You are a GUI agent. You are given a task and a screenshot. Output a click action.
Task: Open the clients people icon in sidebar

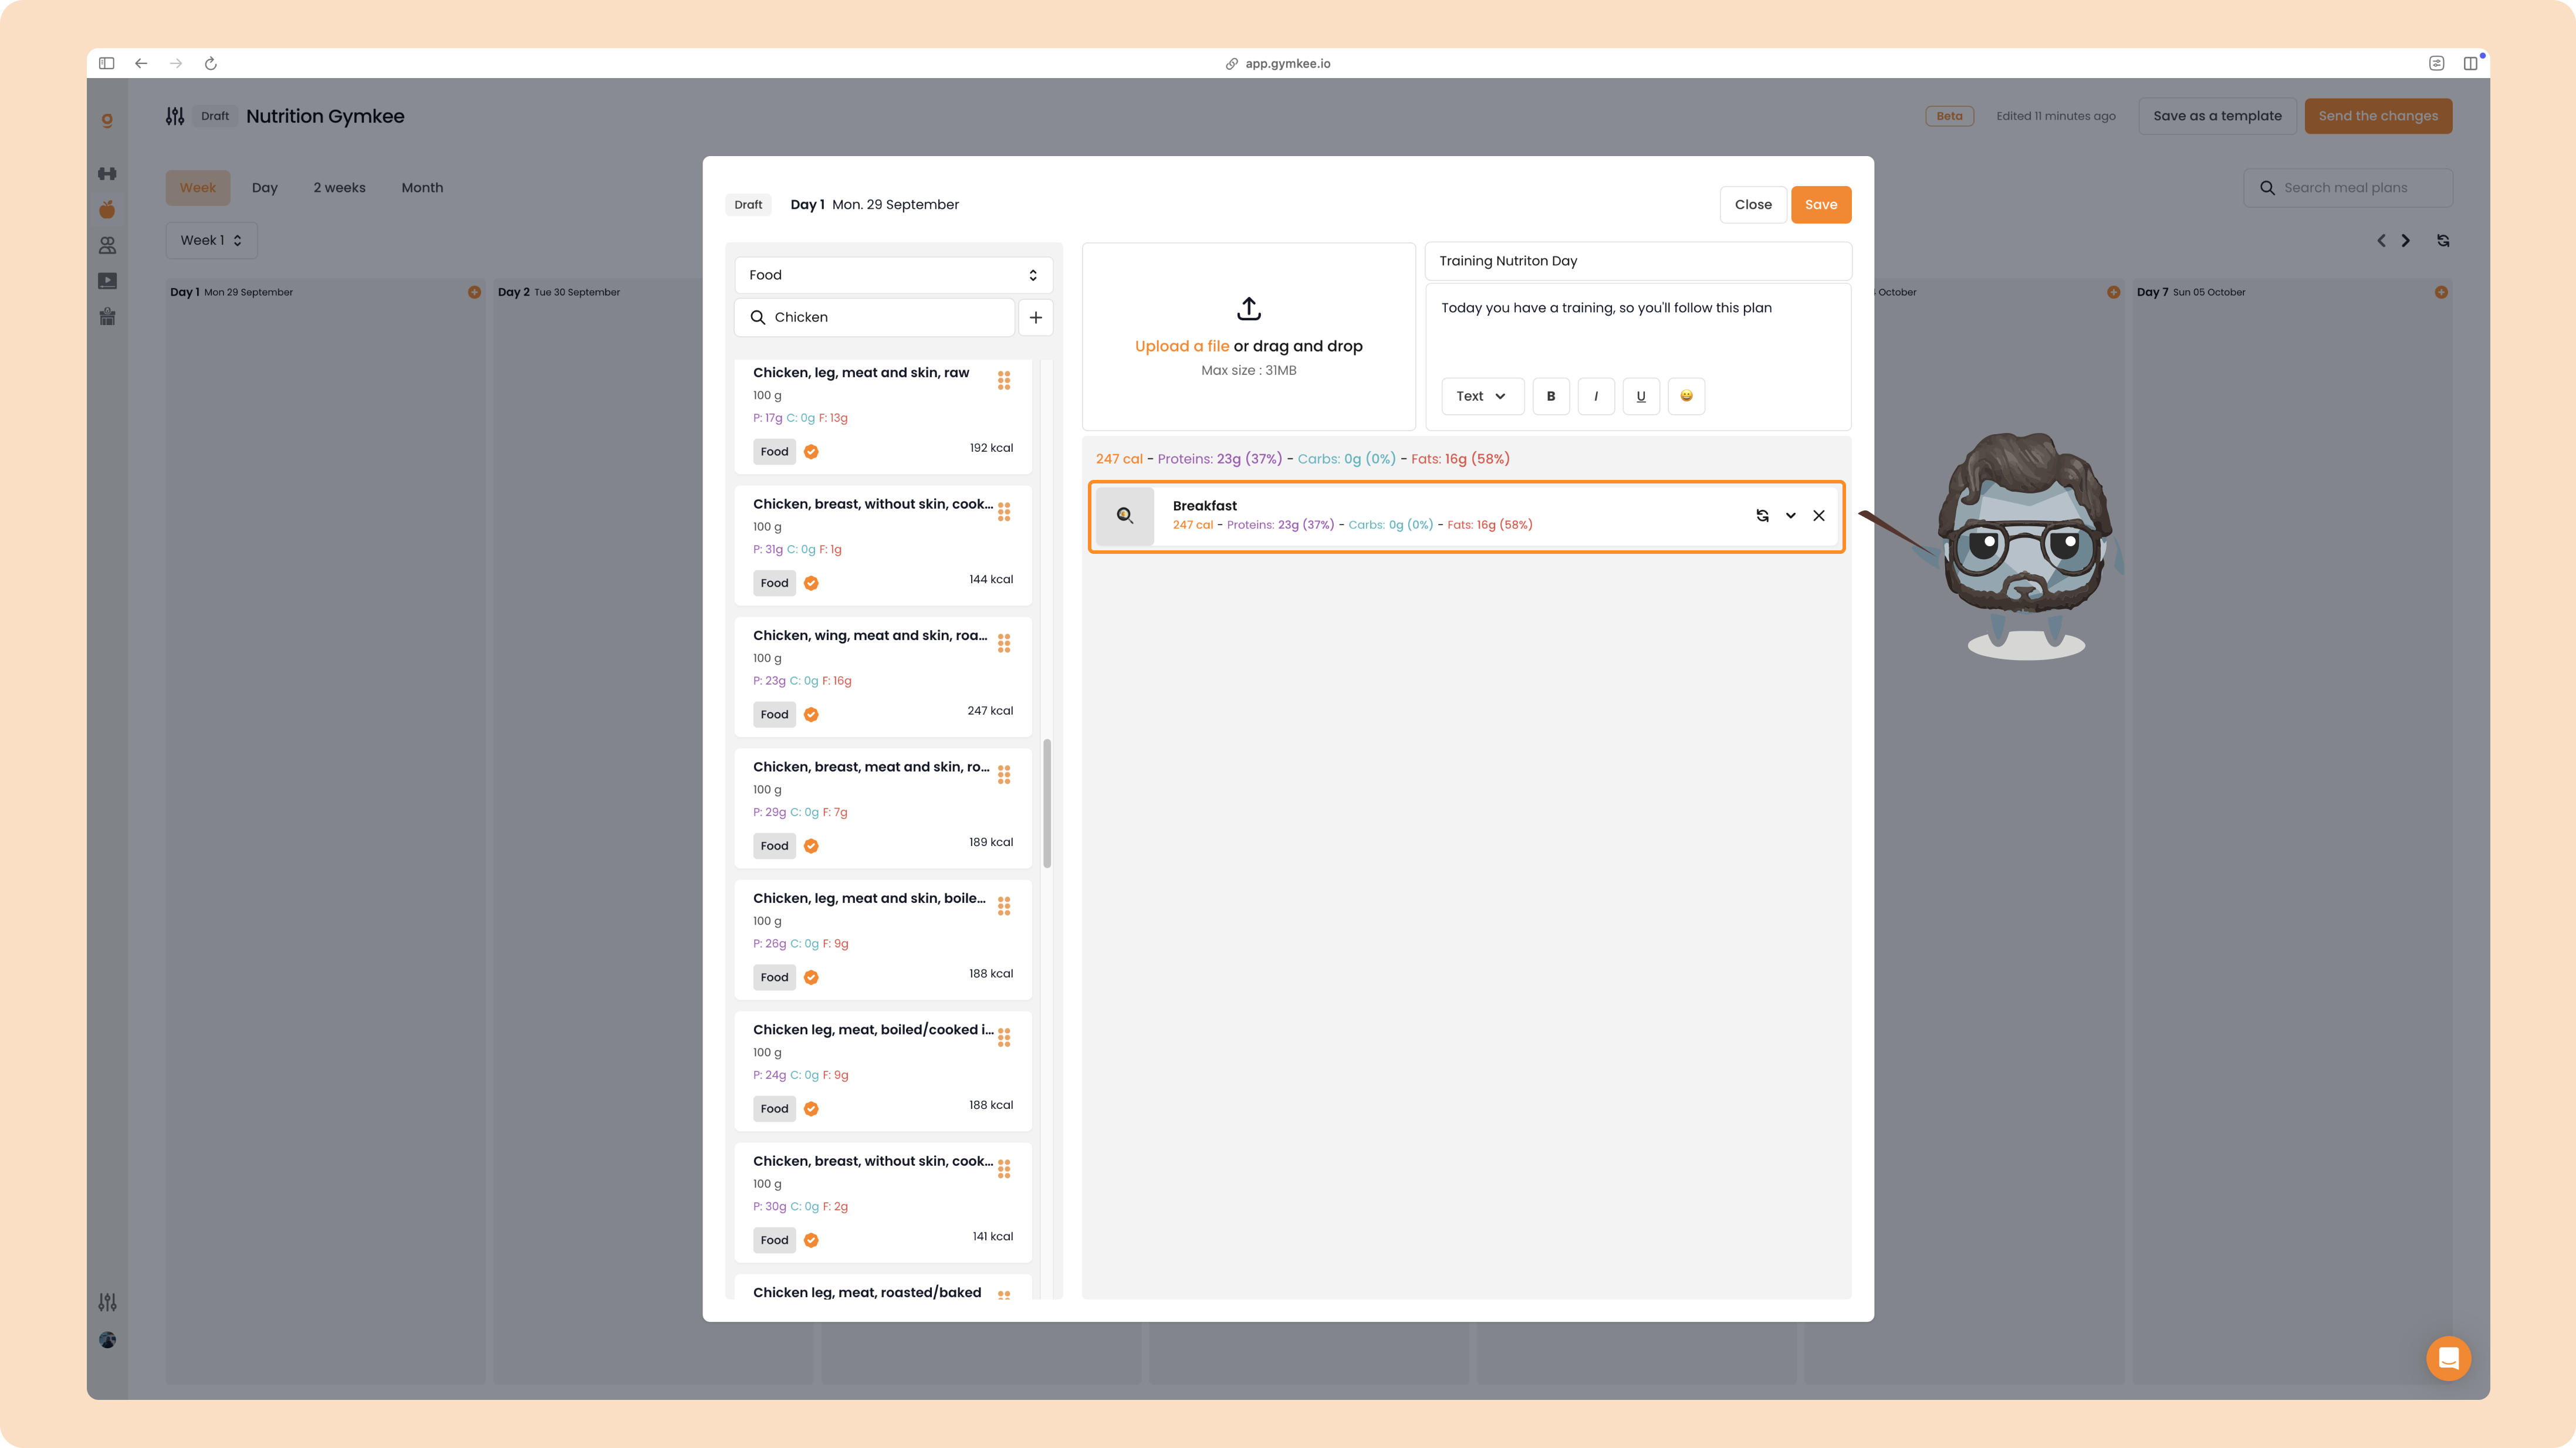click(107, 245)
